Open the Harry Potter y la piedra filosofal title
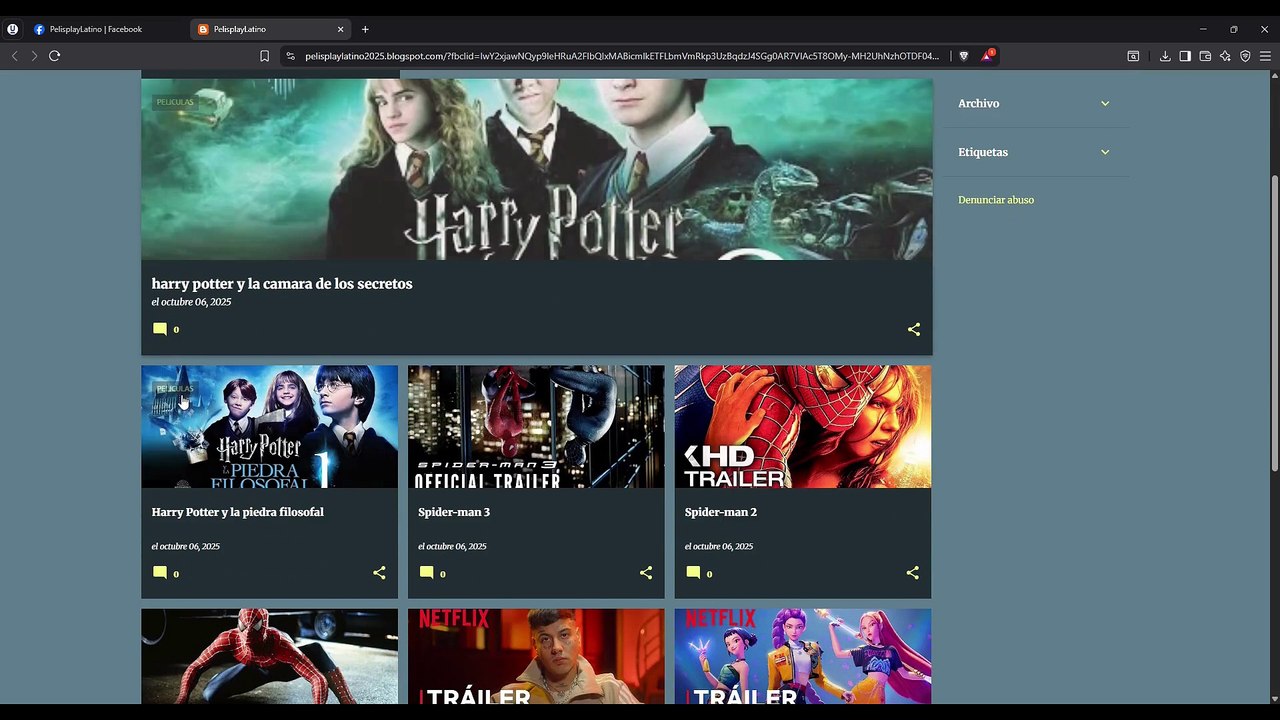Viewport: 1280px width, 720px height. (238, 512)
